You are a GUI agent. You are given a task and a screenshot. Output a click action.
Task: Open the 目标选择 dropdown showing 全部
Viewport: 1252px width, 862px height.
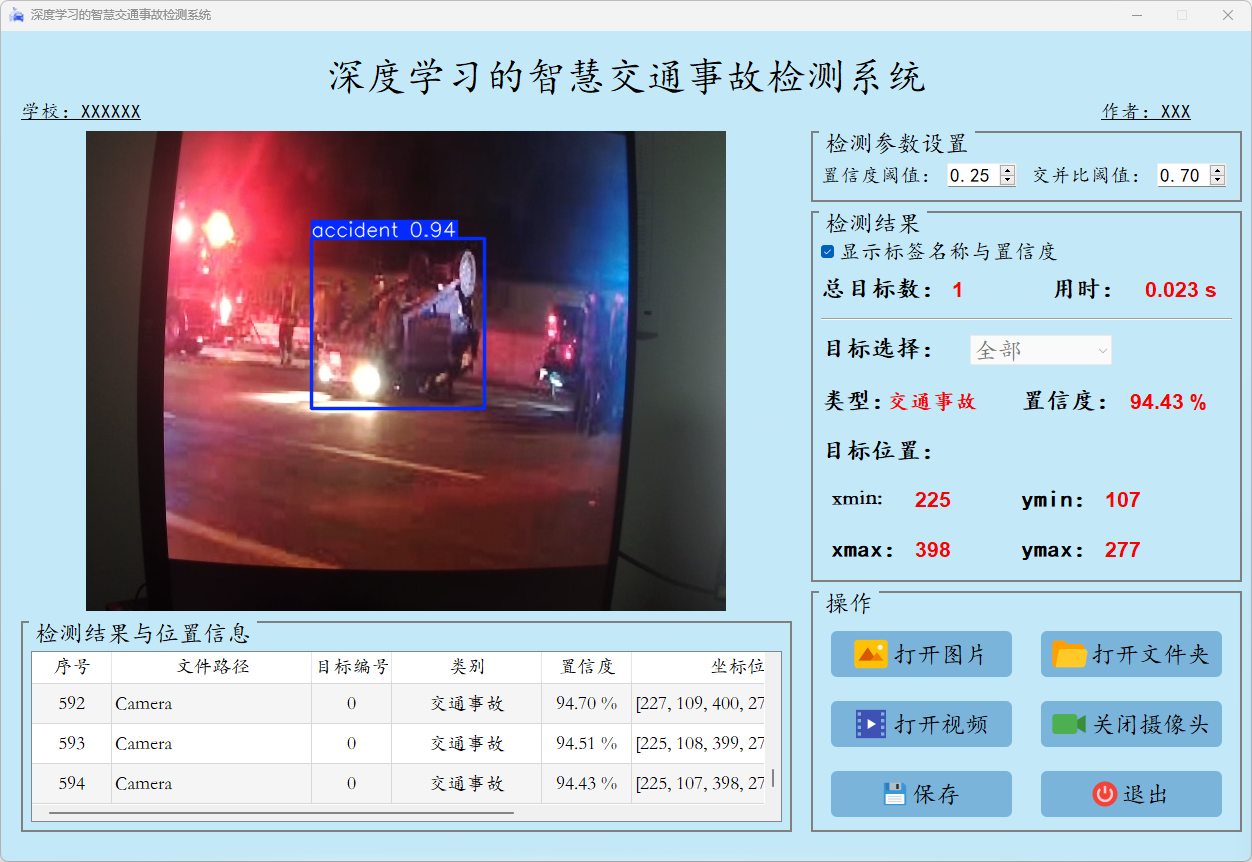pyautogui.click(x=1040, y=350)
